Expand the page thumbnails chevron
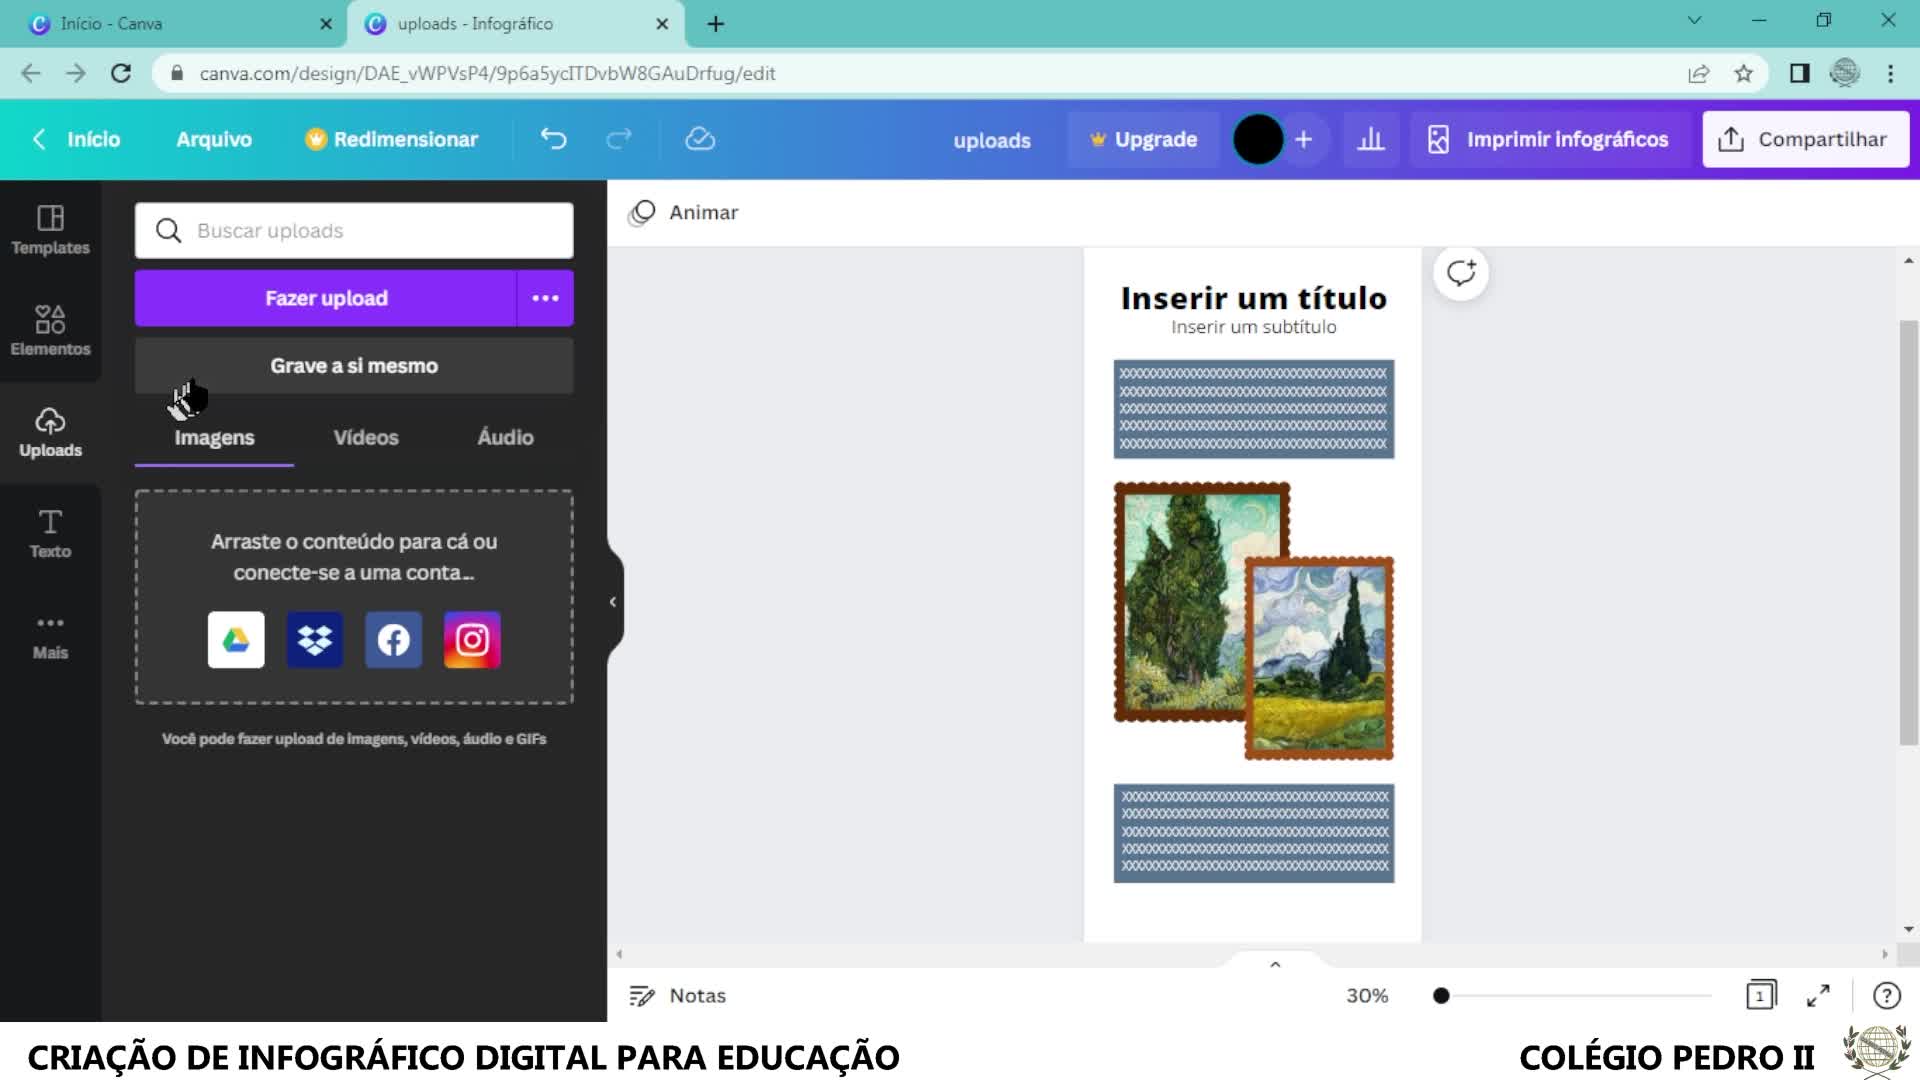Screen dimensions: 1920x1080 point(1275,964)
